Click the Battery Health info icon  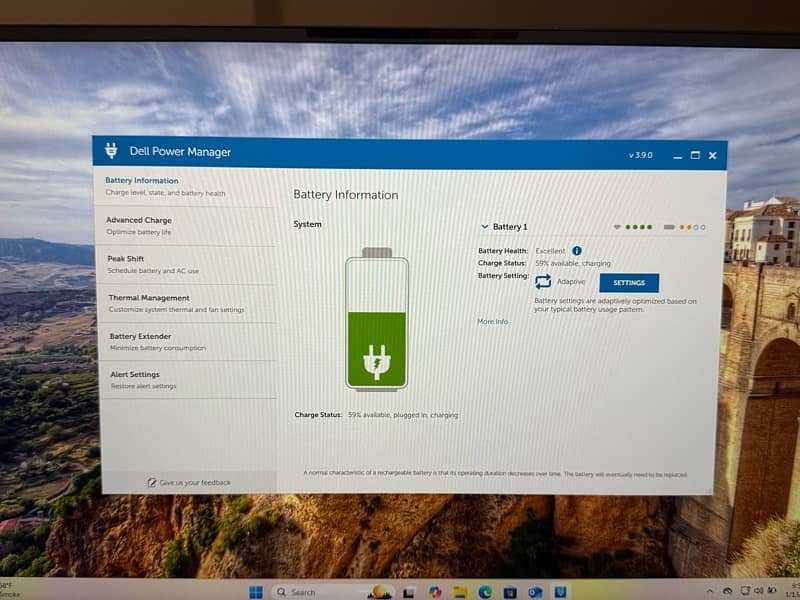[577, 251]
